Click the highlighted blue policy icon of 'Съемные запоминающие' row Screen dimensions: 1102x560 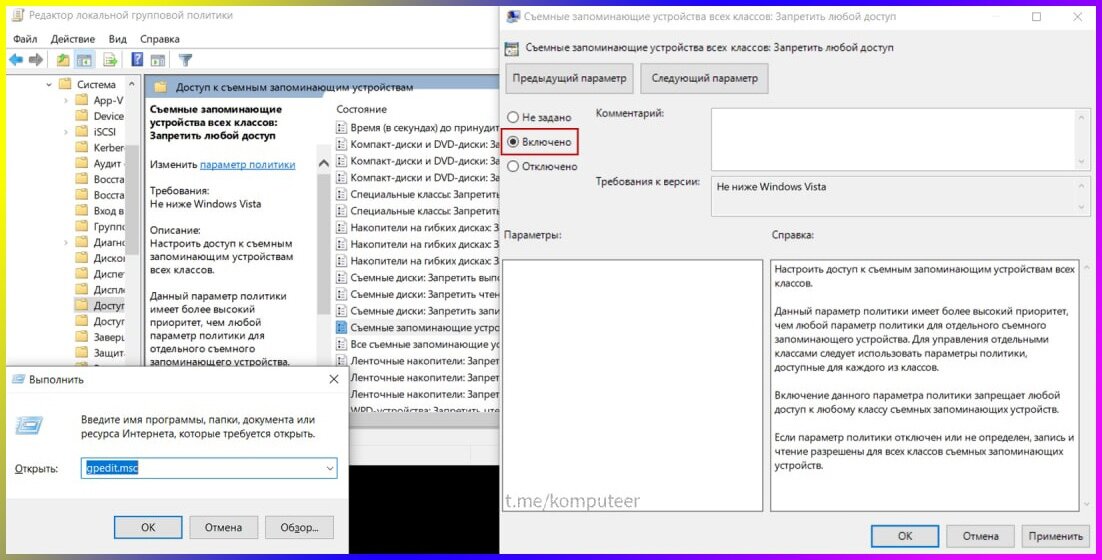(342, 327)
